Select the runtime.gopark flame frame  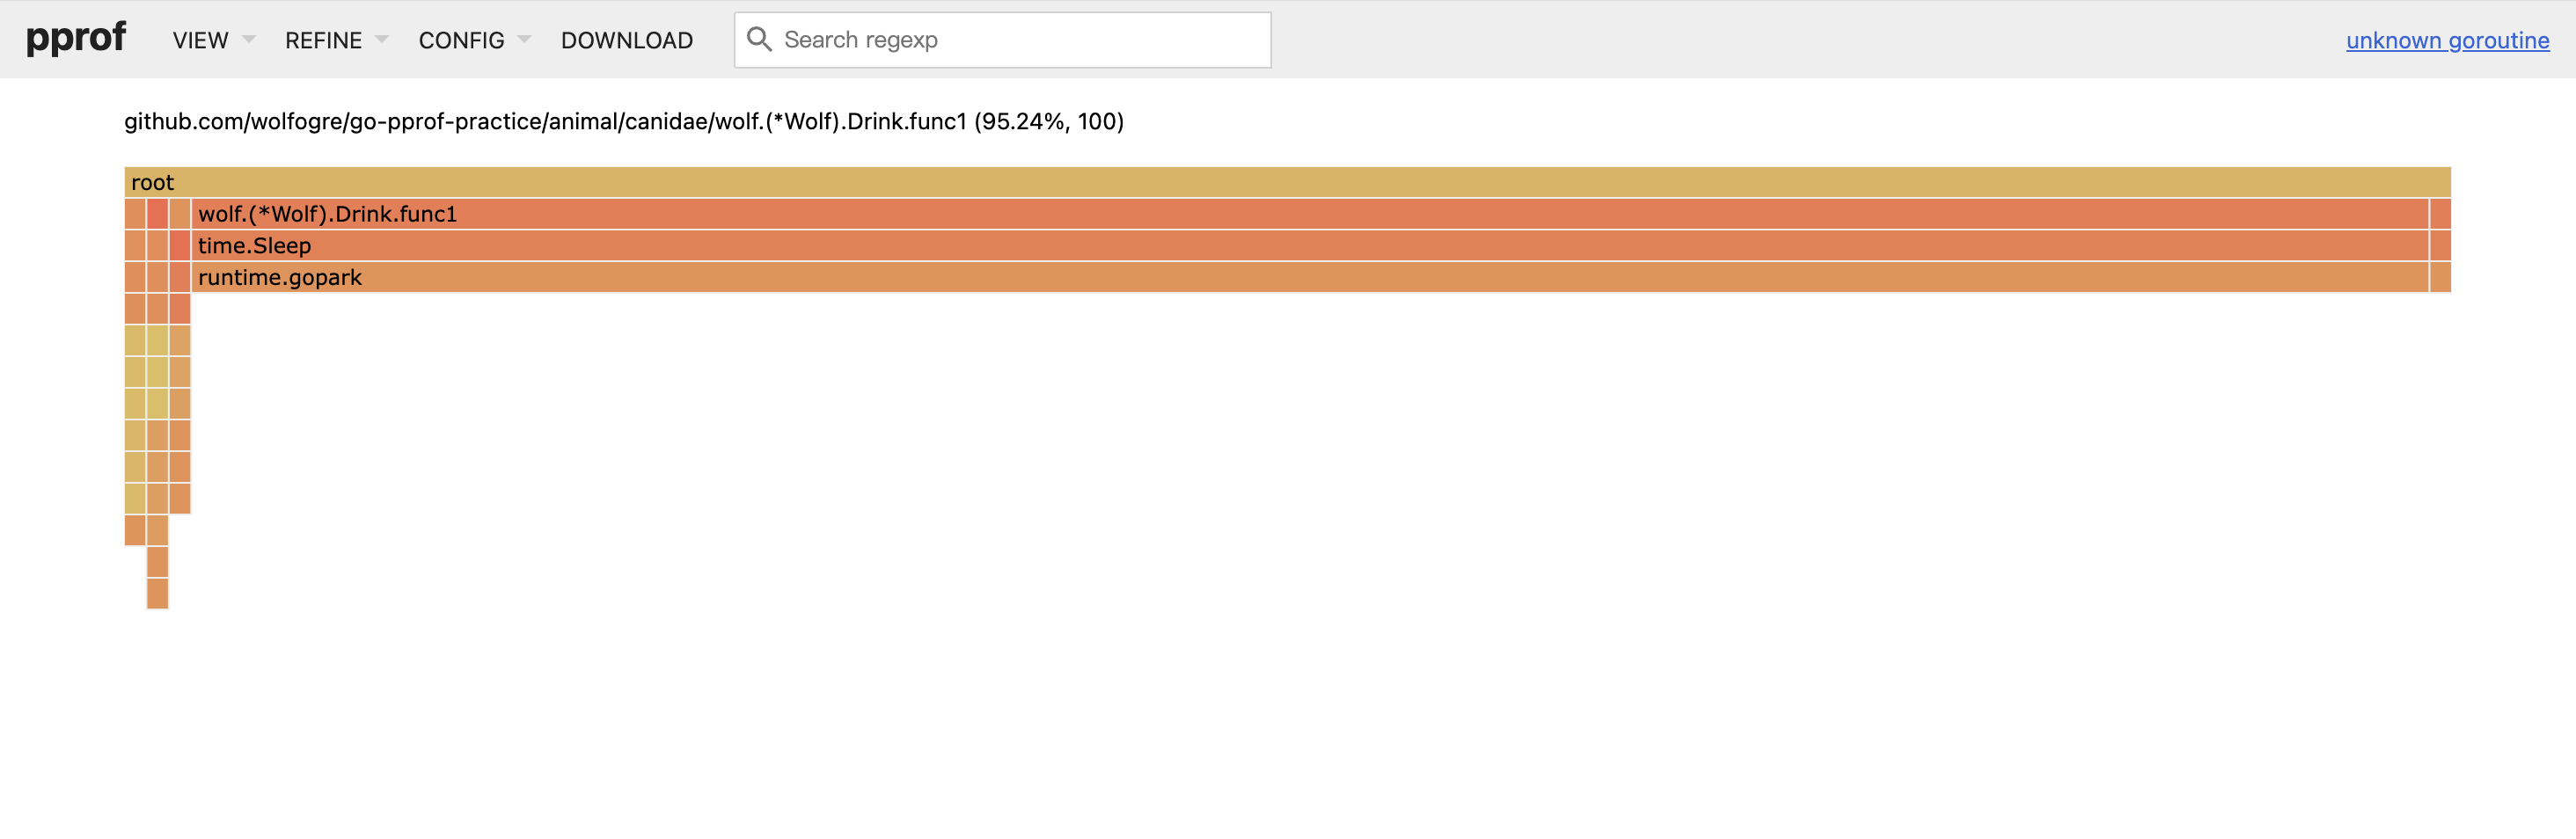click(1308, 278)
